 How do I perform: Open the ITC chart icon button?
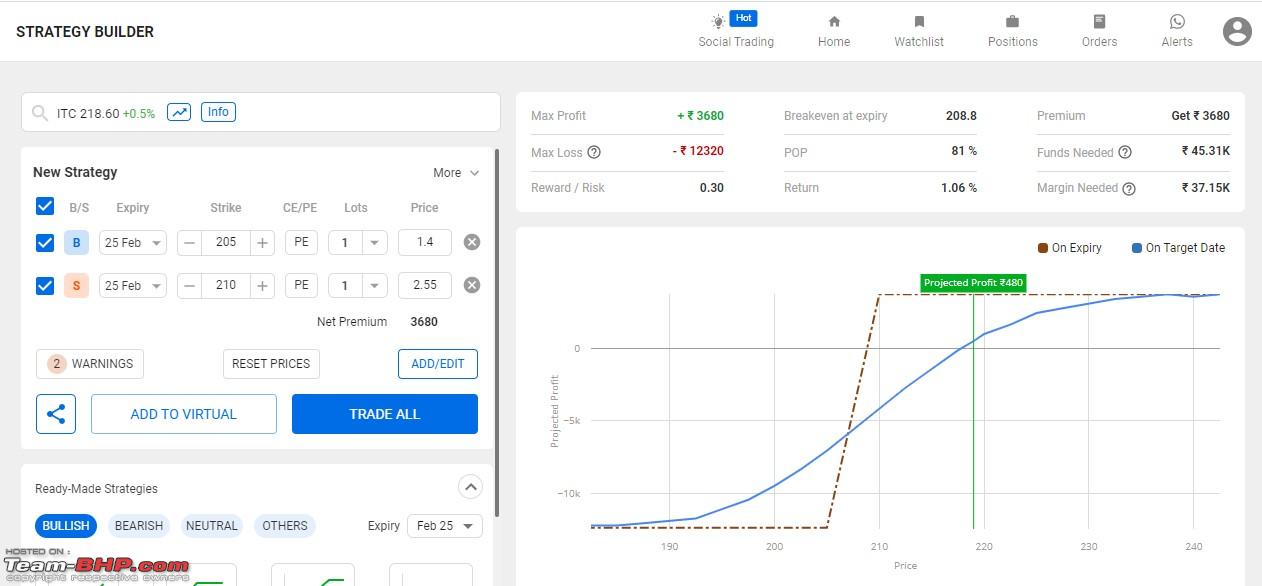(x=179, y=112)
